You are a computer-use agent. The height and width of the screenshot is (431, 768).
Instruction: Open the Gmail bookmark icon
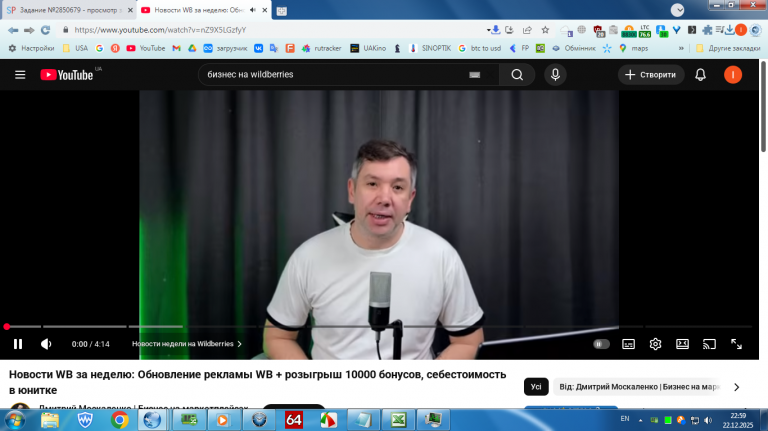pyautogui.click(x=176, y=48)
